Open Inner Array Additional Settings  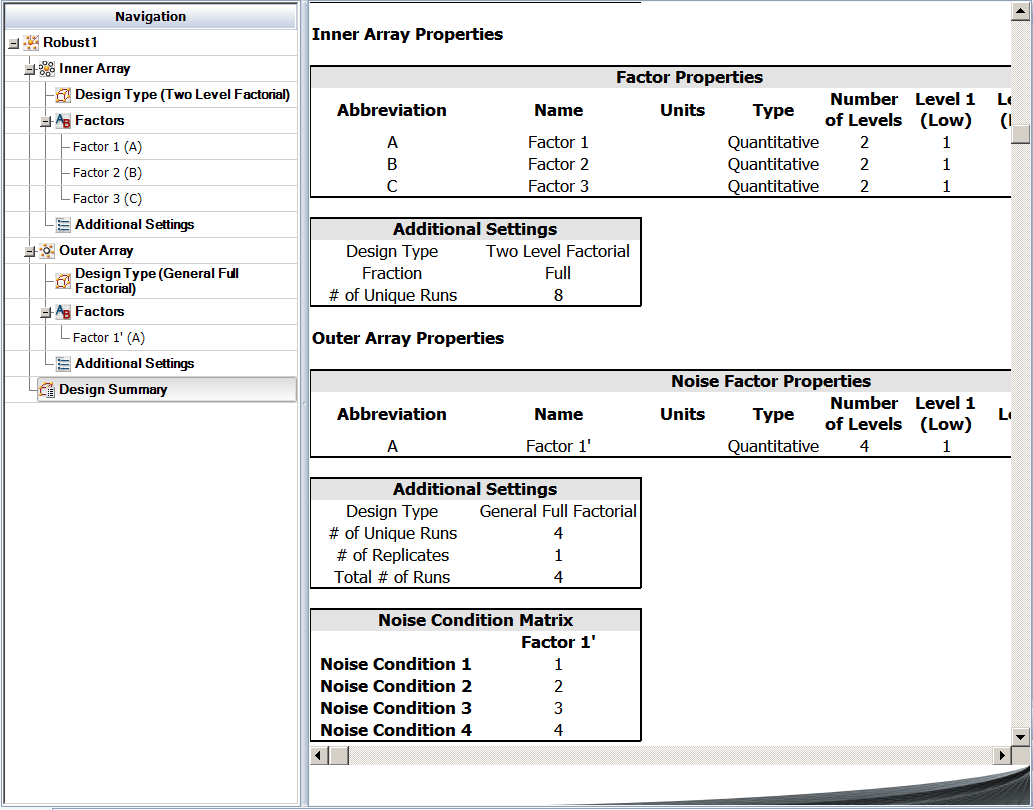click(x=134, y=225)
